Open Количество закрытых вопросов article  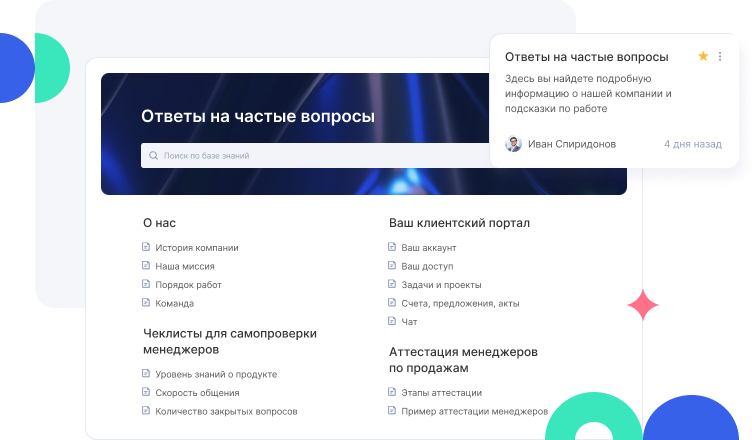[226, 411]
